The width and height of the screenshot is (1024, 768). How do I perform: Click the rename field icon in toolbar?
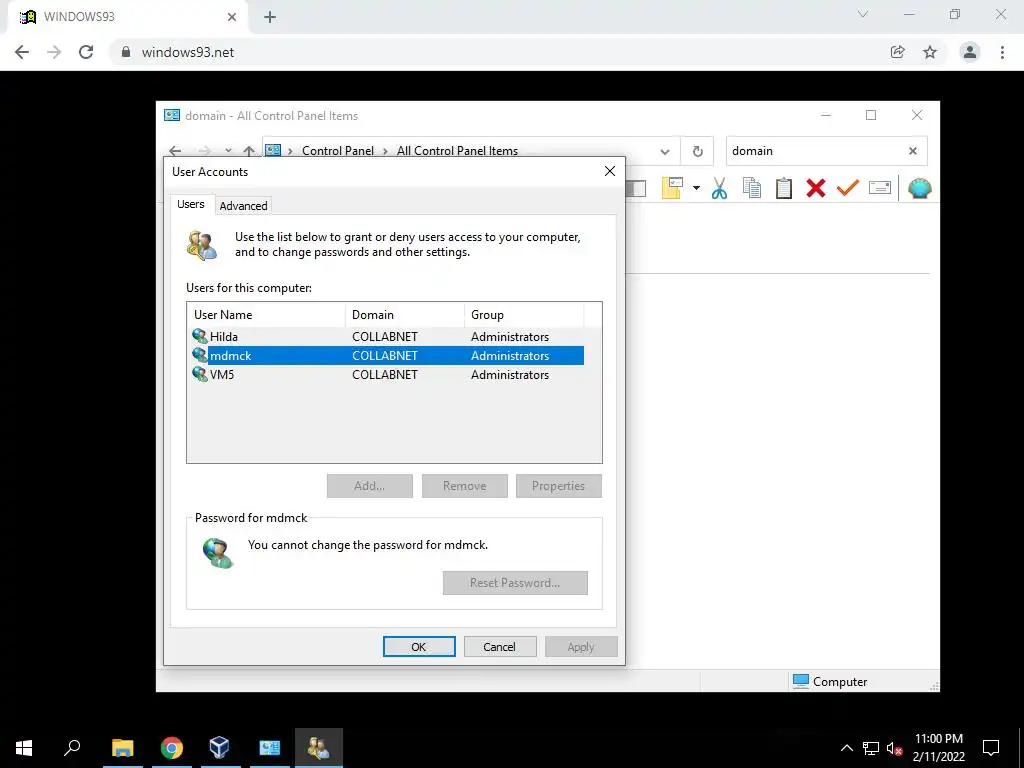pos(880,188)
